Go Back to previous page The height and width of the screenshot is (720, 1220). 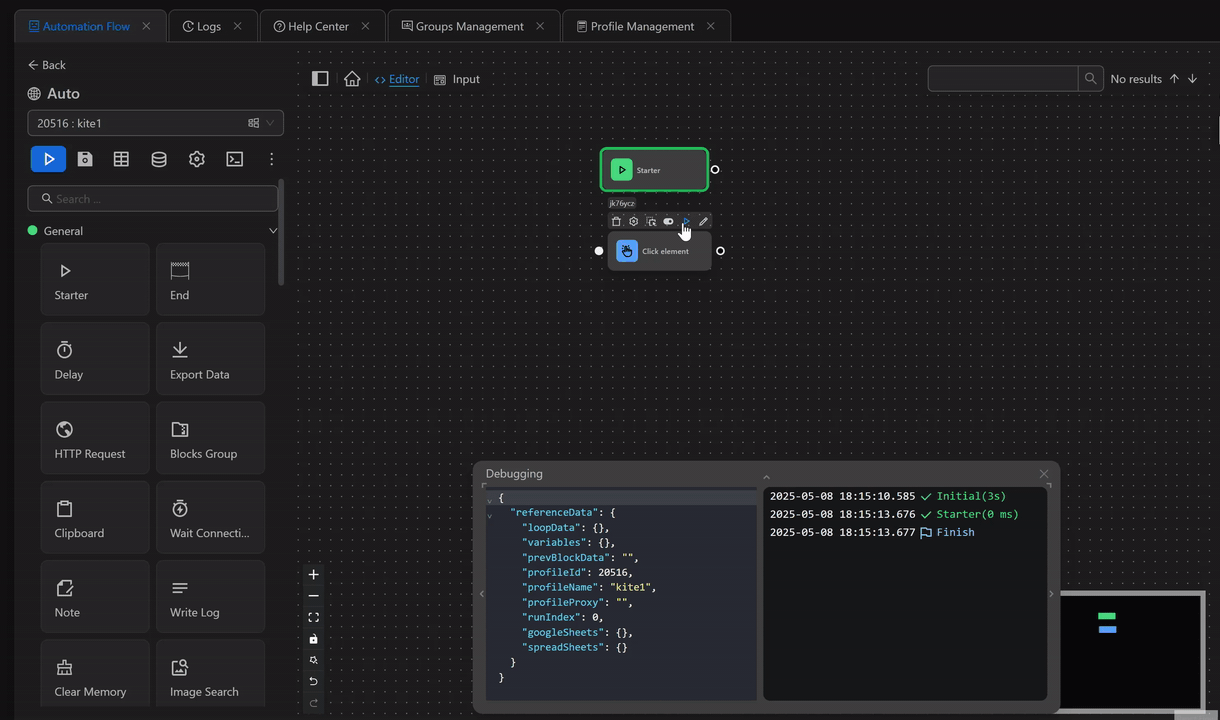(47, 65)
